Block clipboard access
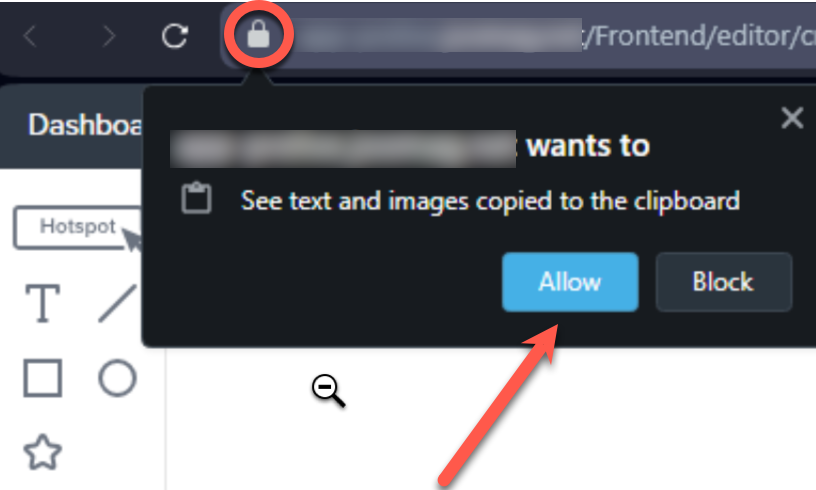 724,282
